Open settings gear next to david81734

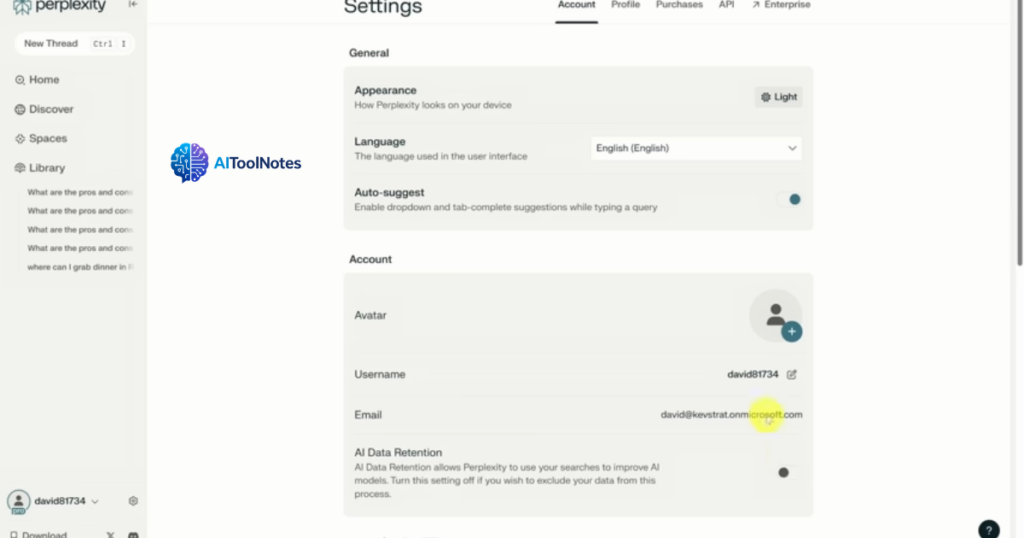pyautogui.click(x=133, y=501)
